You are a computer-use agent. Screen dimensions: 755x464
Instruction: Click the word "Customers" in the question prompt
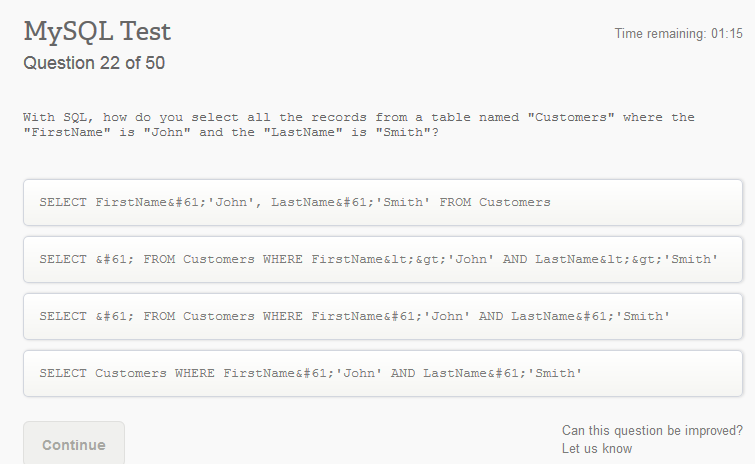point(571,118)
